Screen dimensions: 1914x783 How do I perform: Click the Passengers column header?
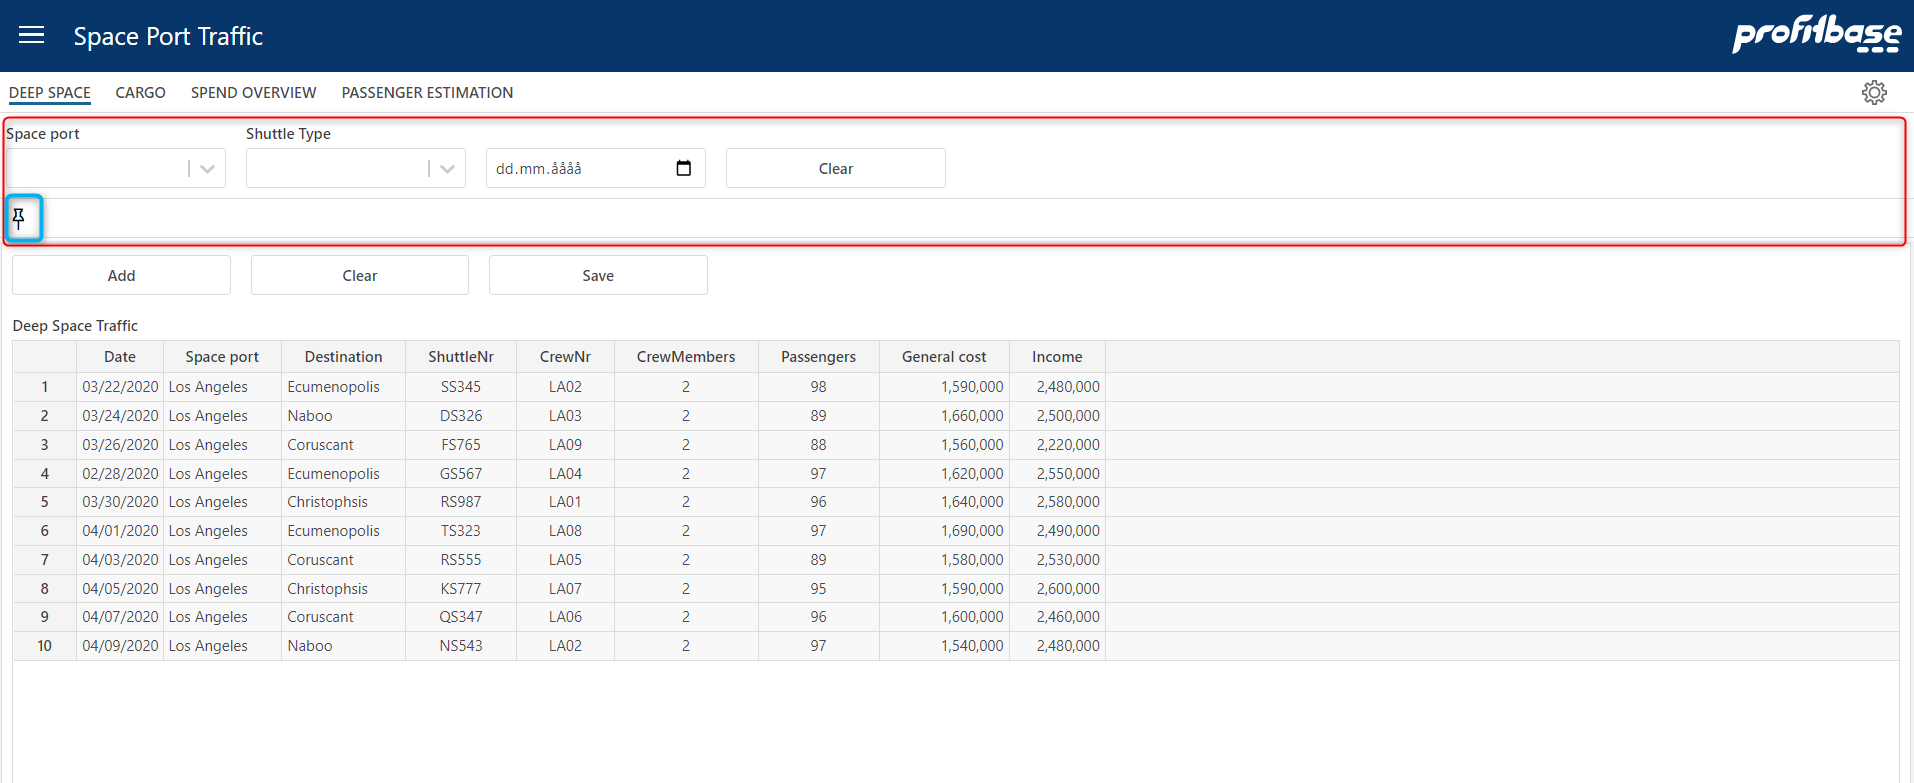(818, 357)
